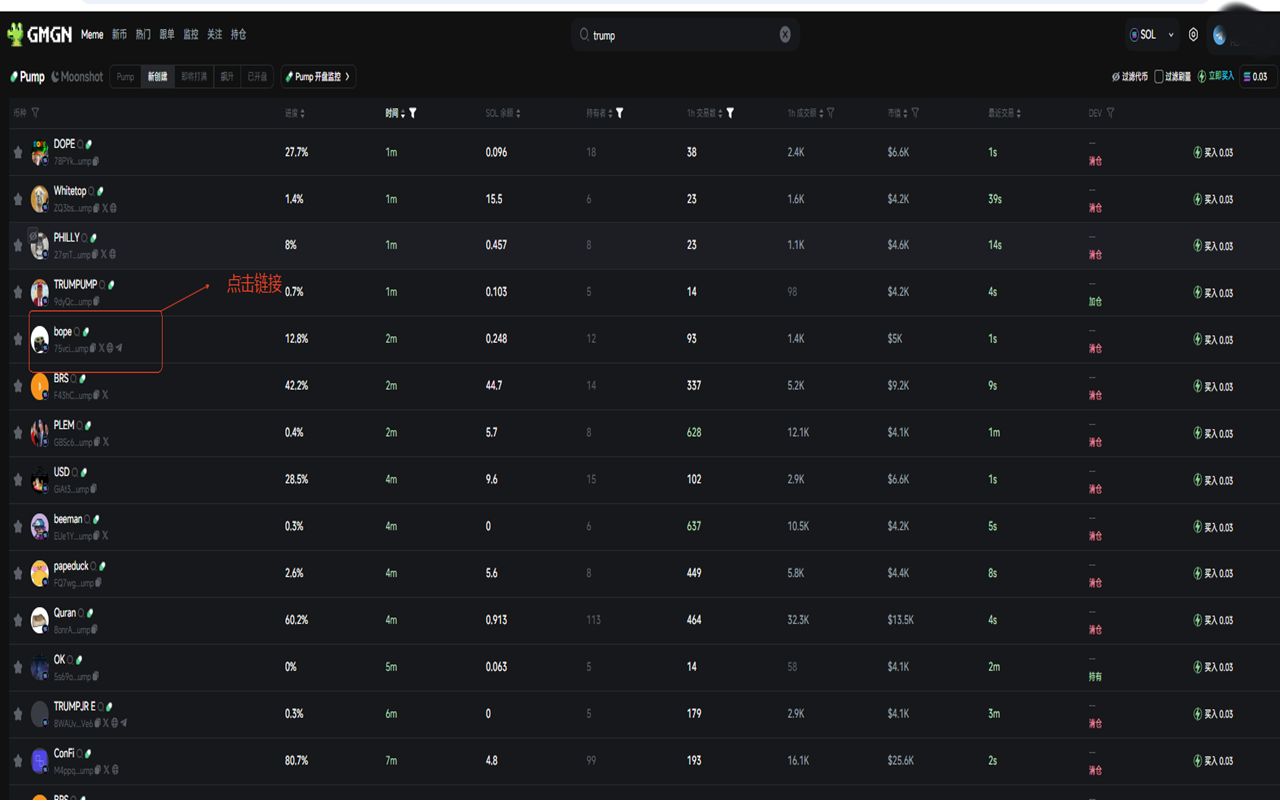Switch to the 新创建 tab

(x=157, y=77)
